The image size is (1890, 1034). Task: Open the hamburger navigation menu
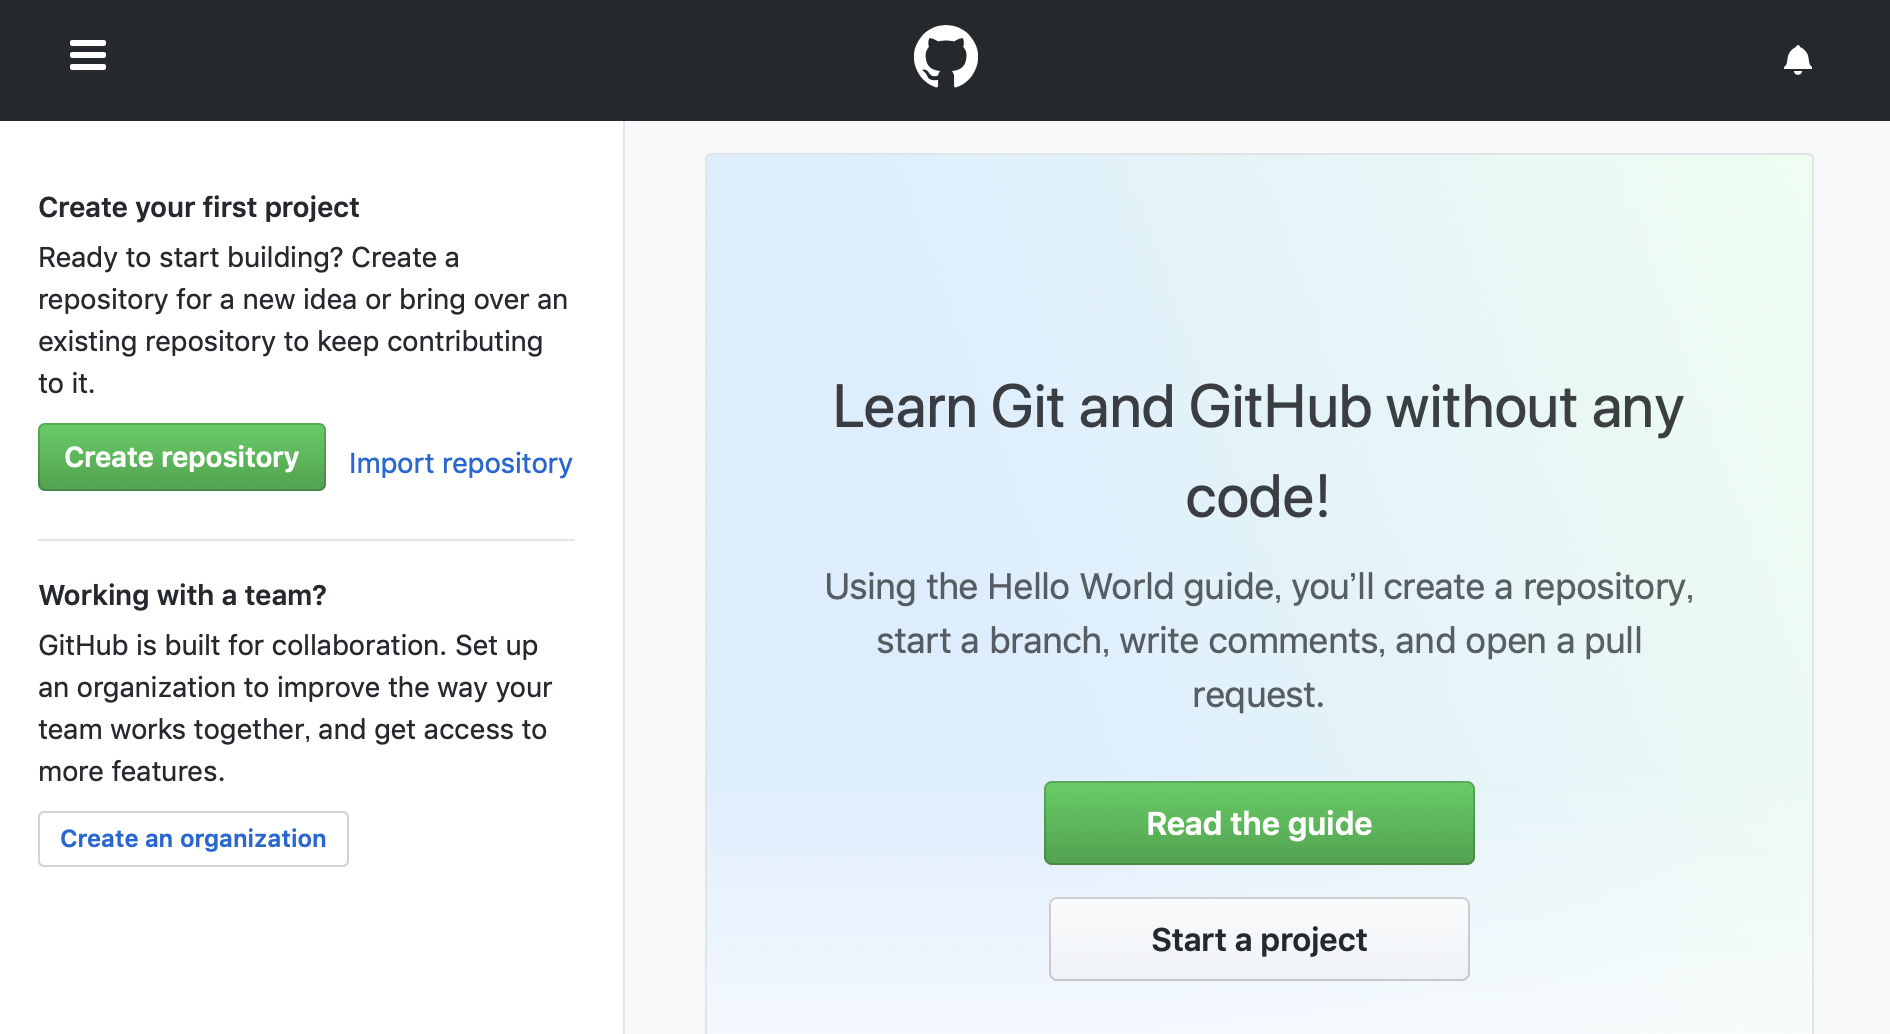pos(87,56)
